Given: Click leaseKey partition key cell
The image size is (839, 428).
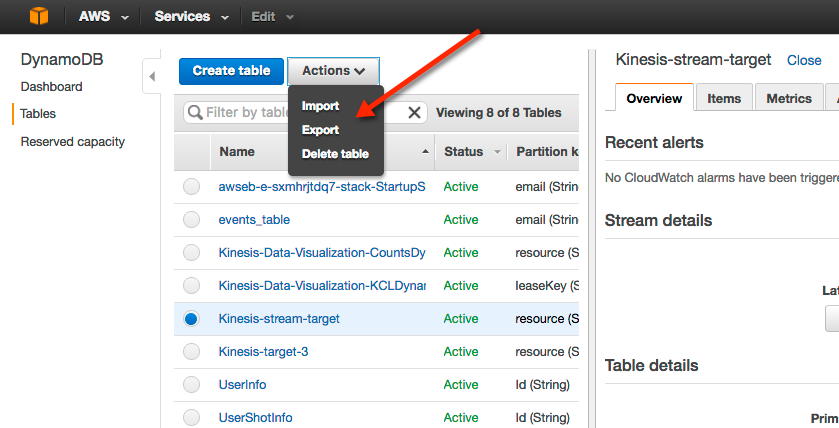Looking at the screenshot, I should click(547, 286).
